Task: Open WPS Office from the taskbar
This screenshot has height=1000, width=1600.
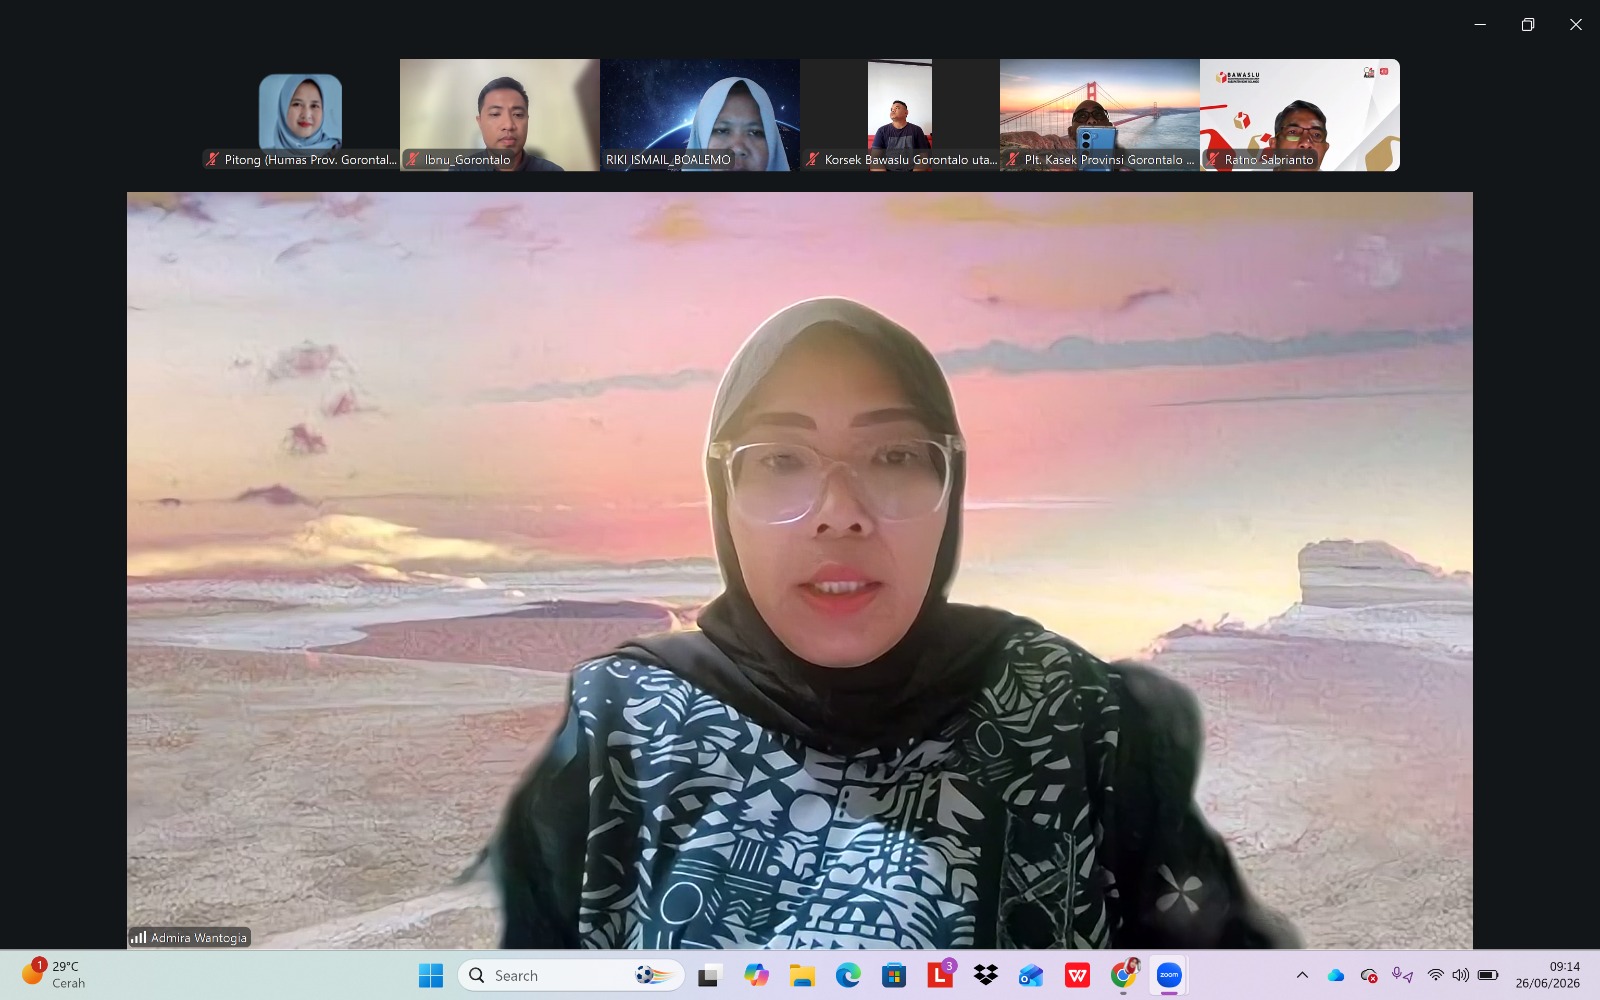Action: (x=1077, y=975)
